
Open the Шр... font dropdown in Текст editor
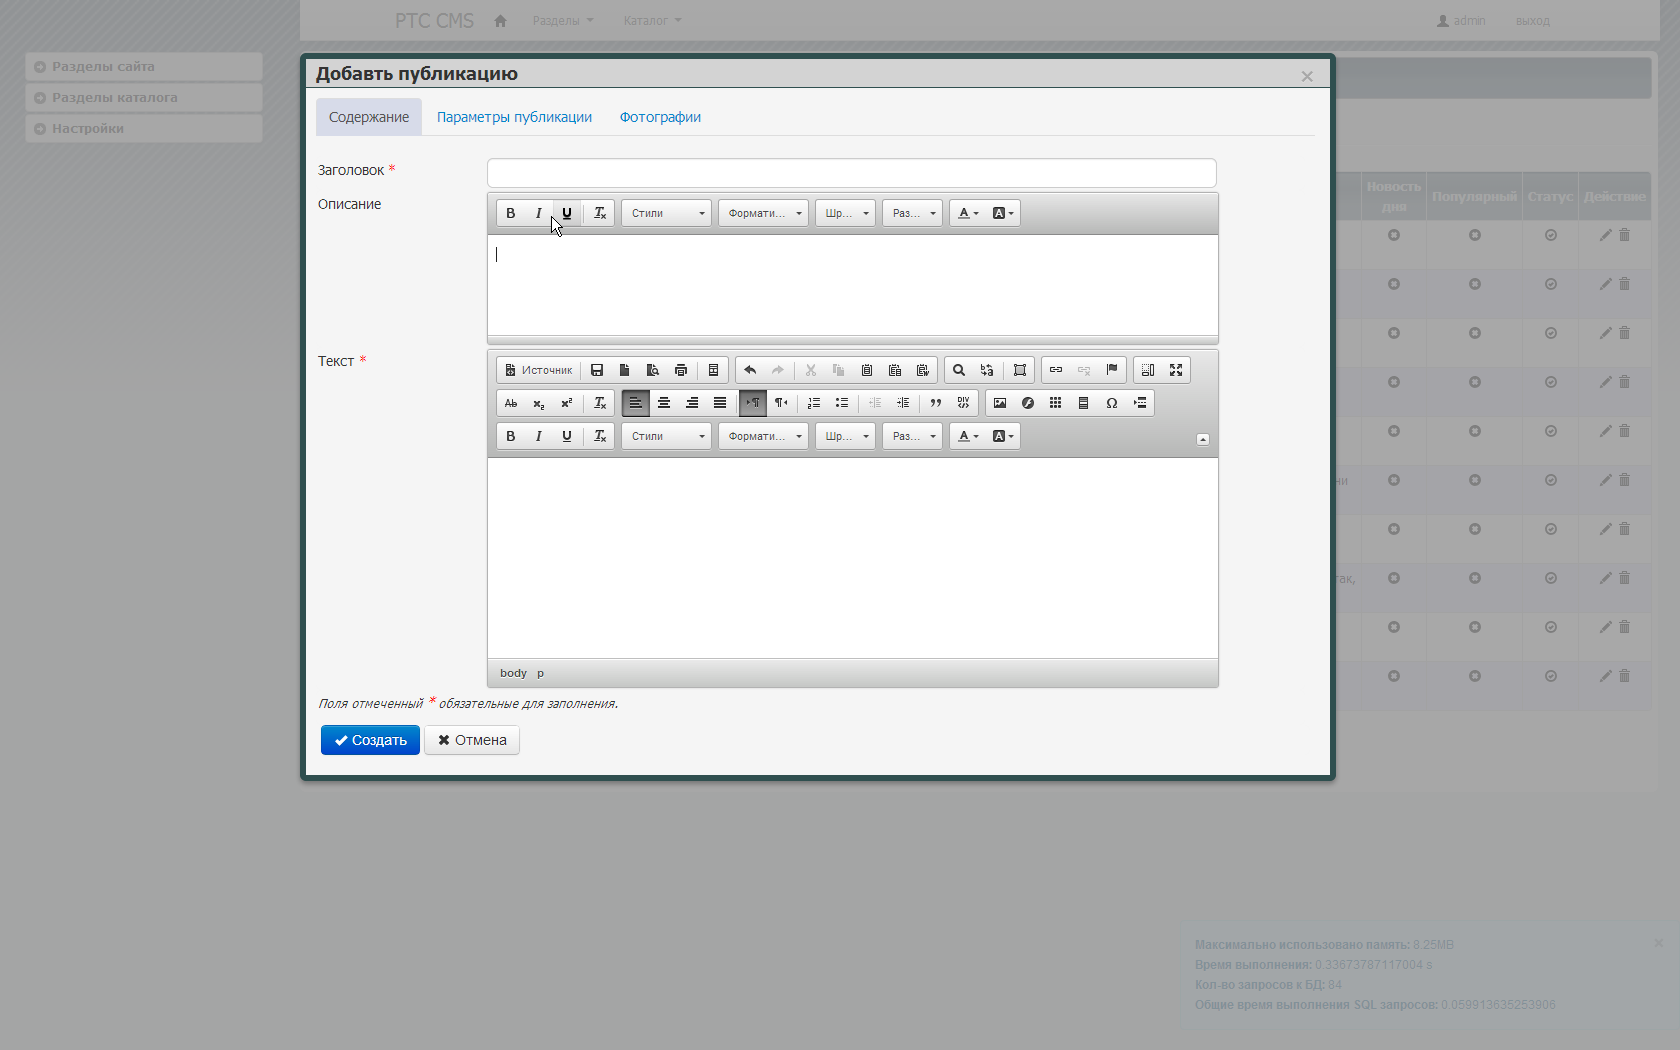coord(845,436)
